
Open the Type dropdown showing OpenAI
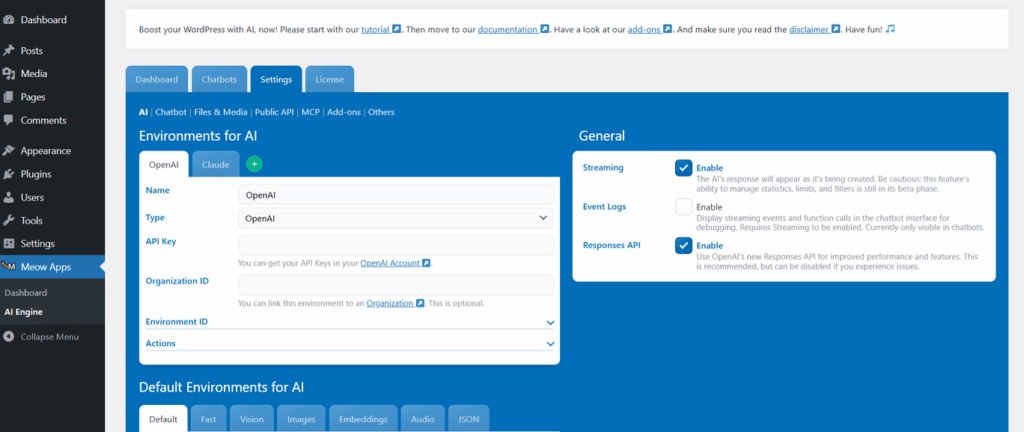396,217
